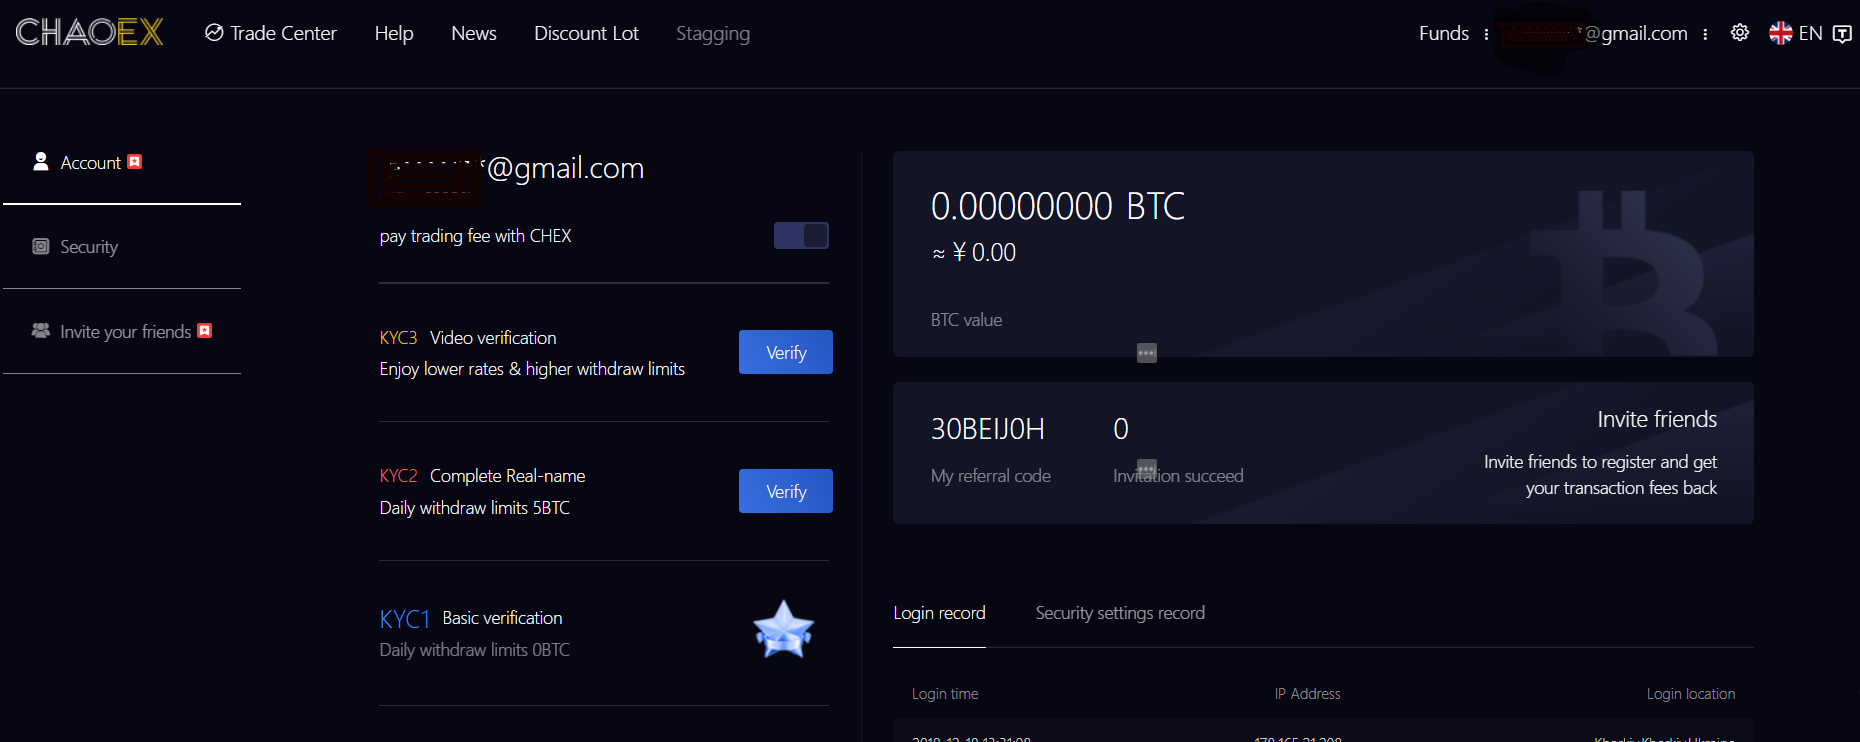Select the Login record tab
Image resolution: width=1860 pixels, height=742 pixels.
(939, 613)
